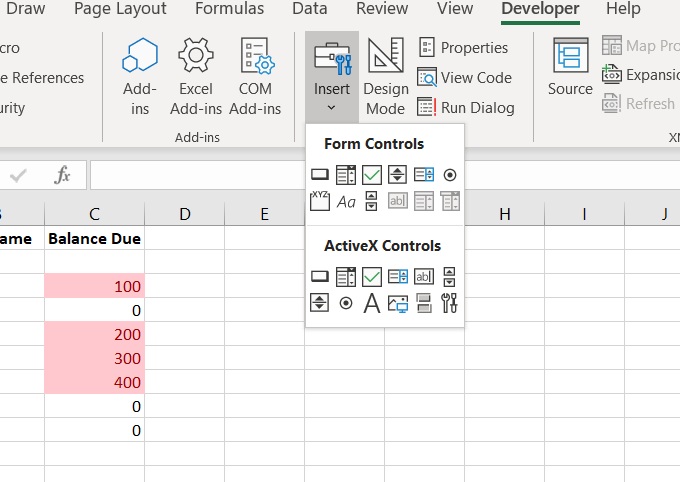Pick the Form Controls combo box

[346, 175]
